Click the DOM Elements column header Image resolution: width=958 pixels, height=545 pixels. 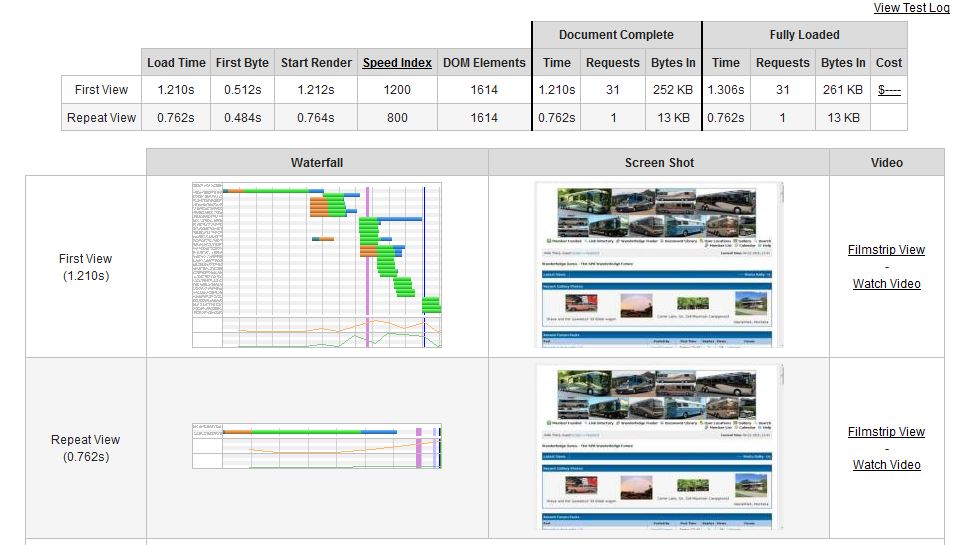[x=484, y=62]
